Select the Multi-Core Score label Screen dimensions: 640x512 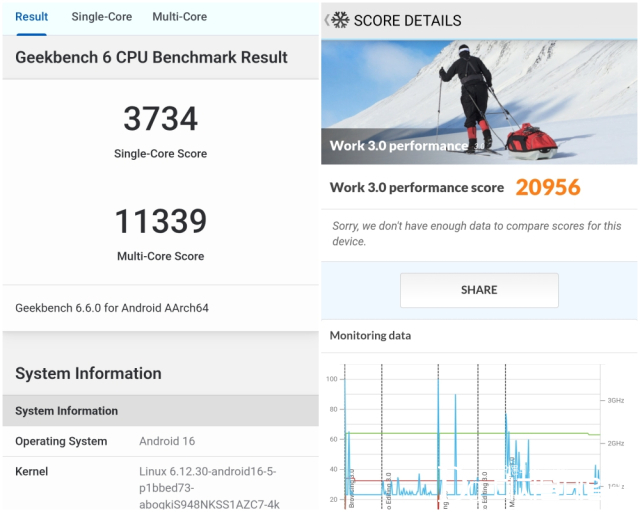click(x=160, y=256)
